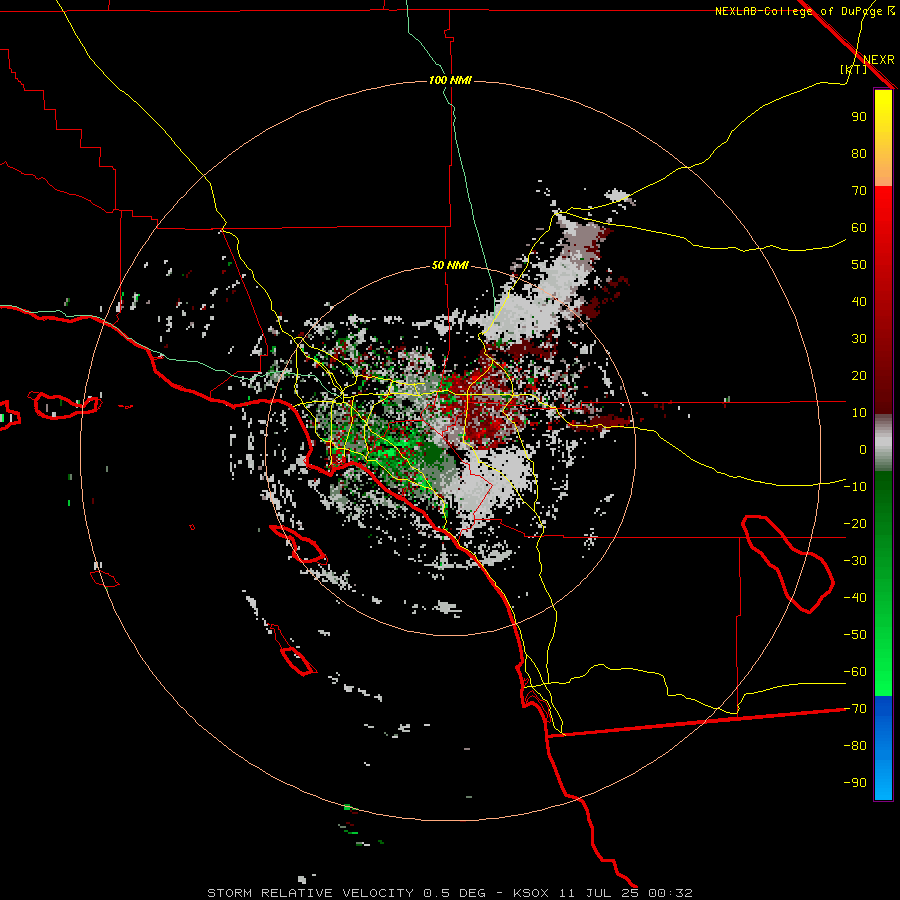Screen dimensions: 900x900
Task: Pick the gray zero-velocity color bar segment
Action: click(883, 443)
